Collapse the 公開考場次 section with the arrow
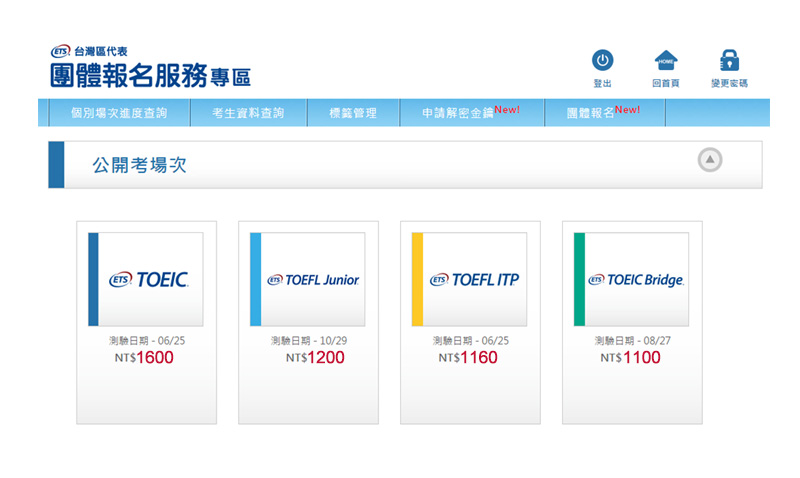The width and height of the screenshot is (800, 478). [710, 160]
